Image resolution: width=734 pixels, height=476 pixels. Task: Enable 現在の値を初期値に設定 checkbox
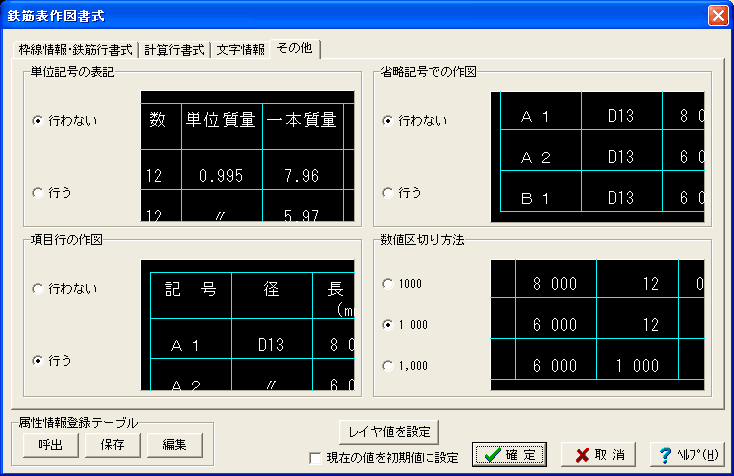pyautogui.click(x=384, y=458)
